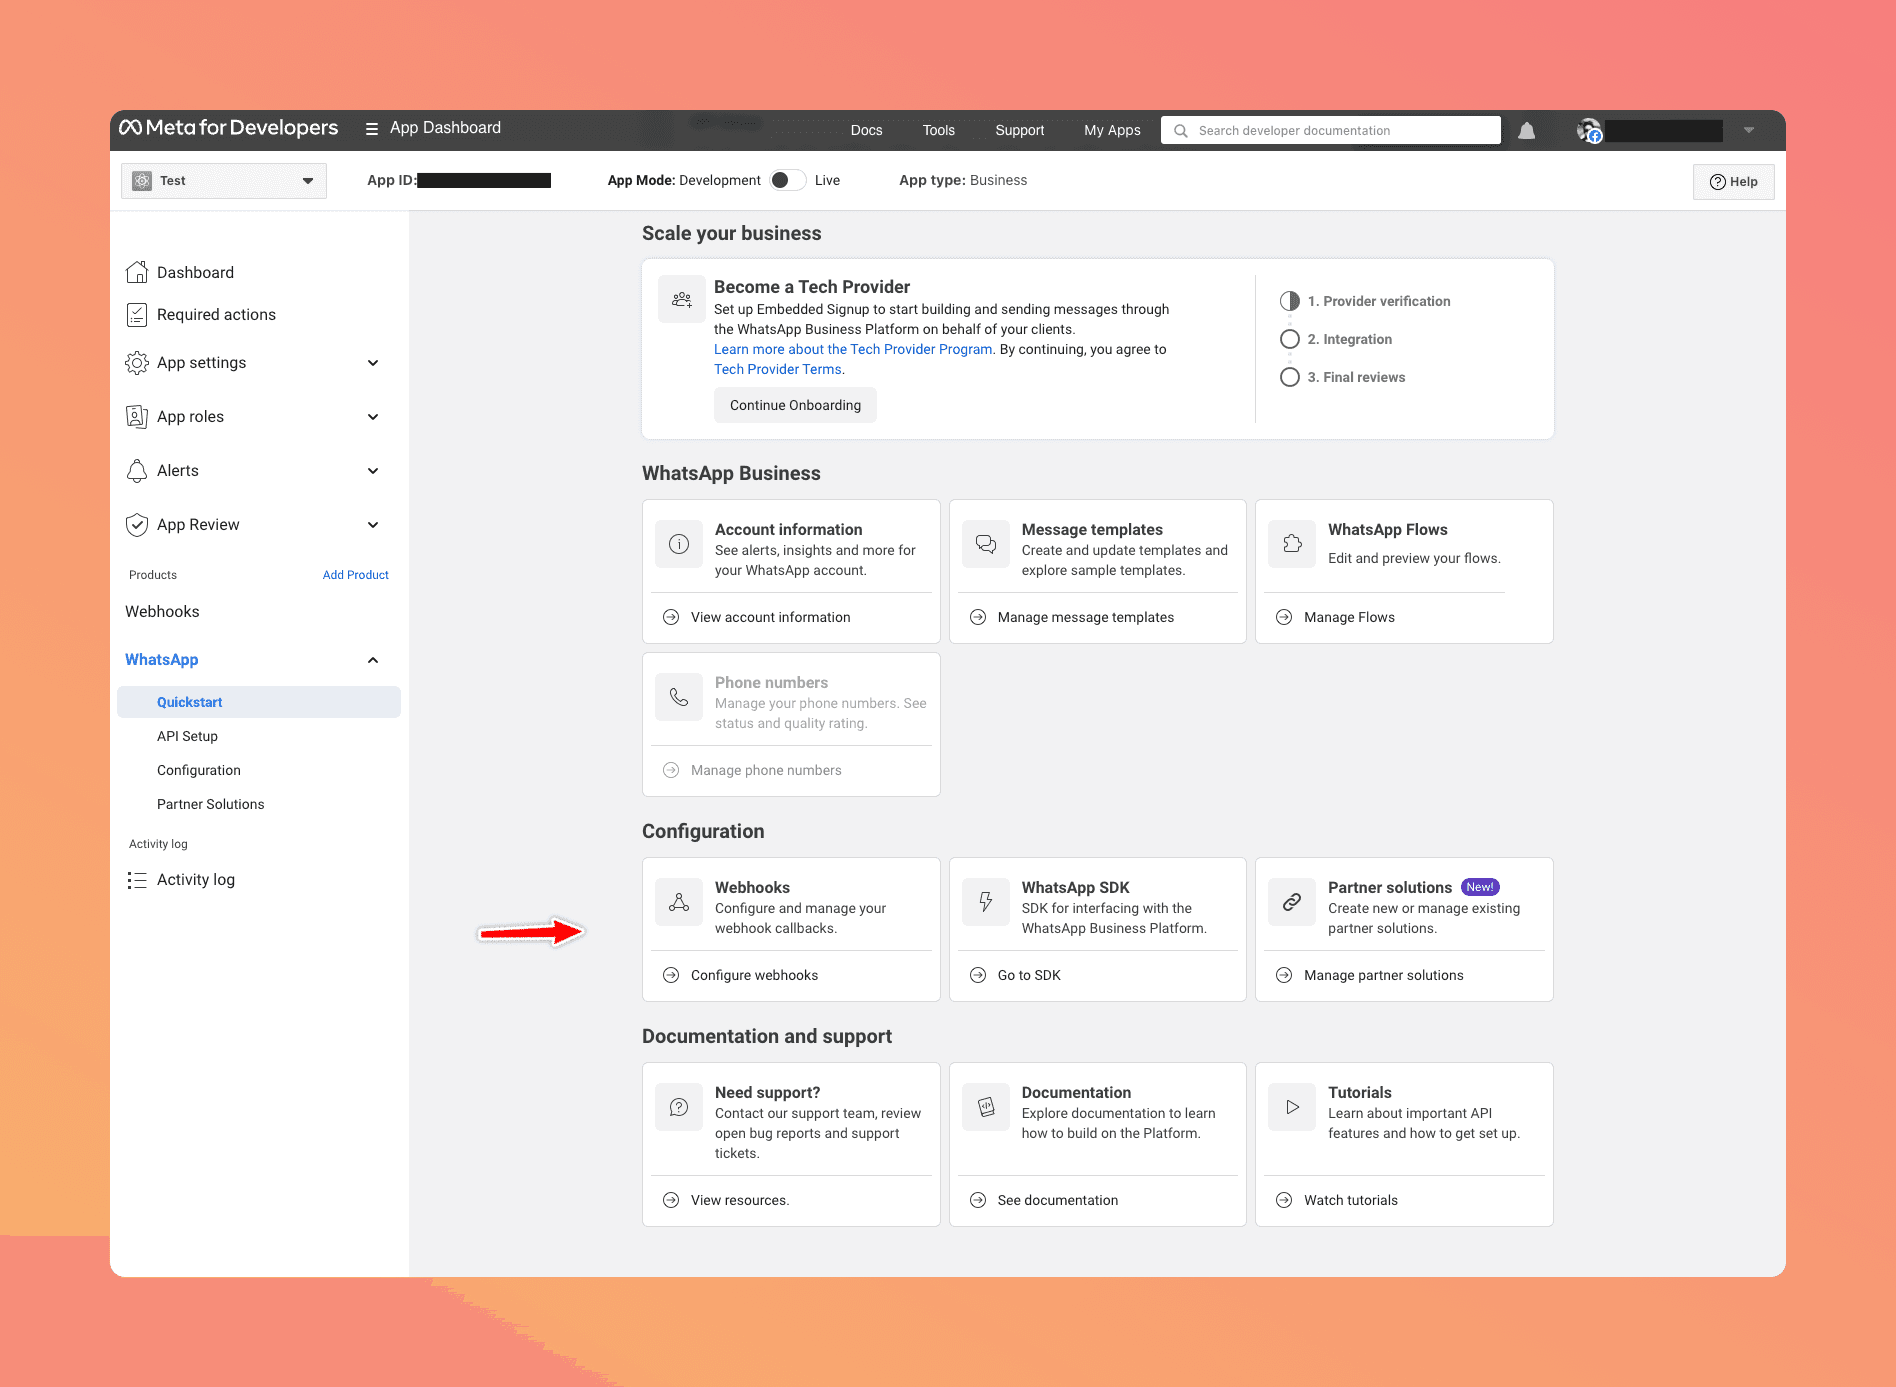Select the Provider verification step indicator
1896x1387 pixels.
[x=1290, y=301]
